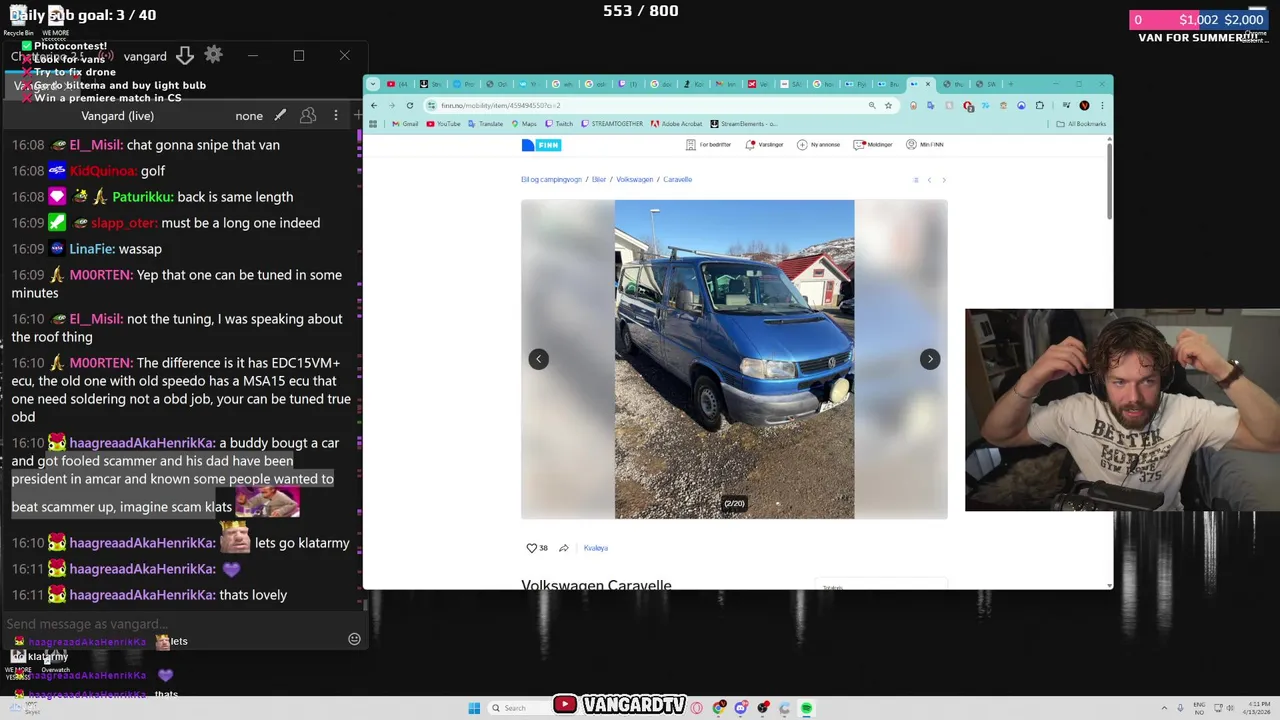Open a new Chrome tab with plus button

point(1011,84)
